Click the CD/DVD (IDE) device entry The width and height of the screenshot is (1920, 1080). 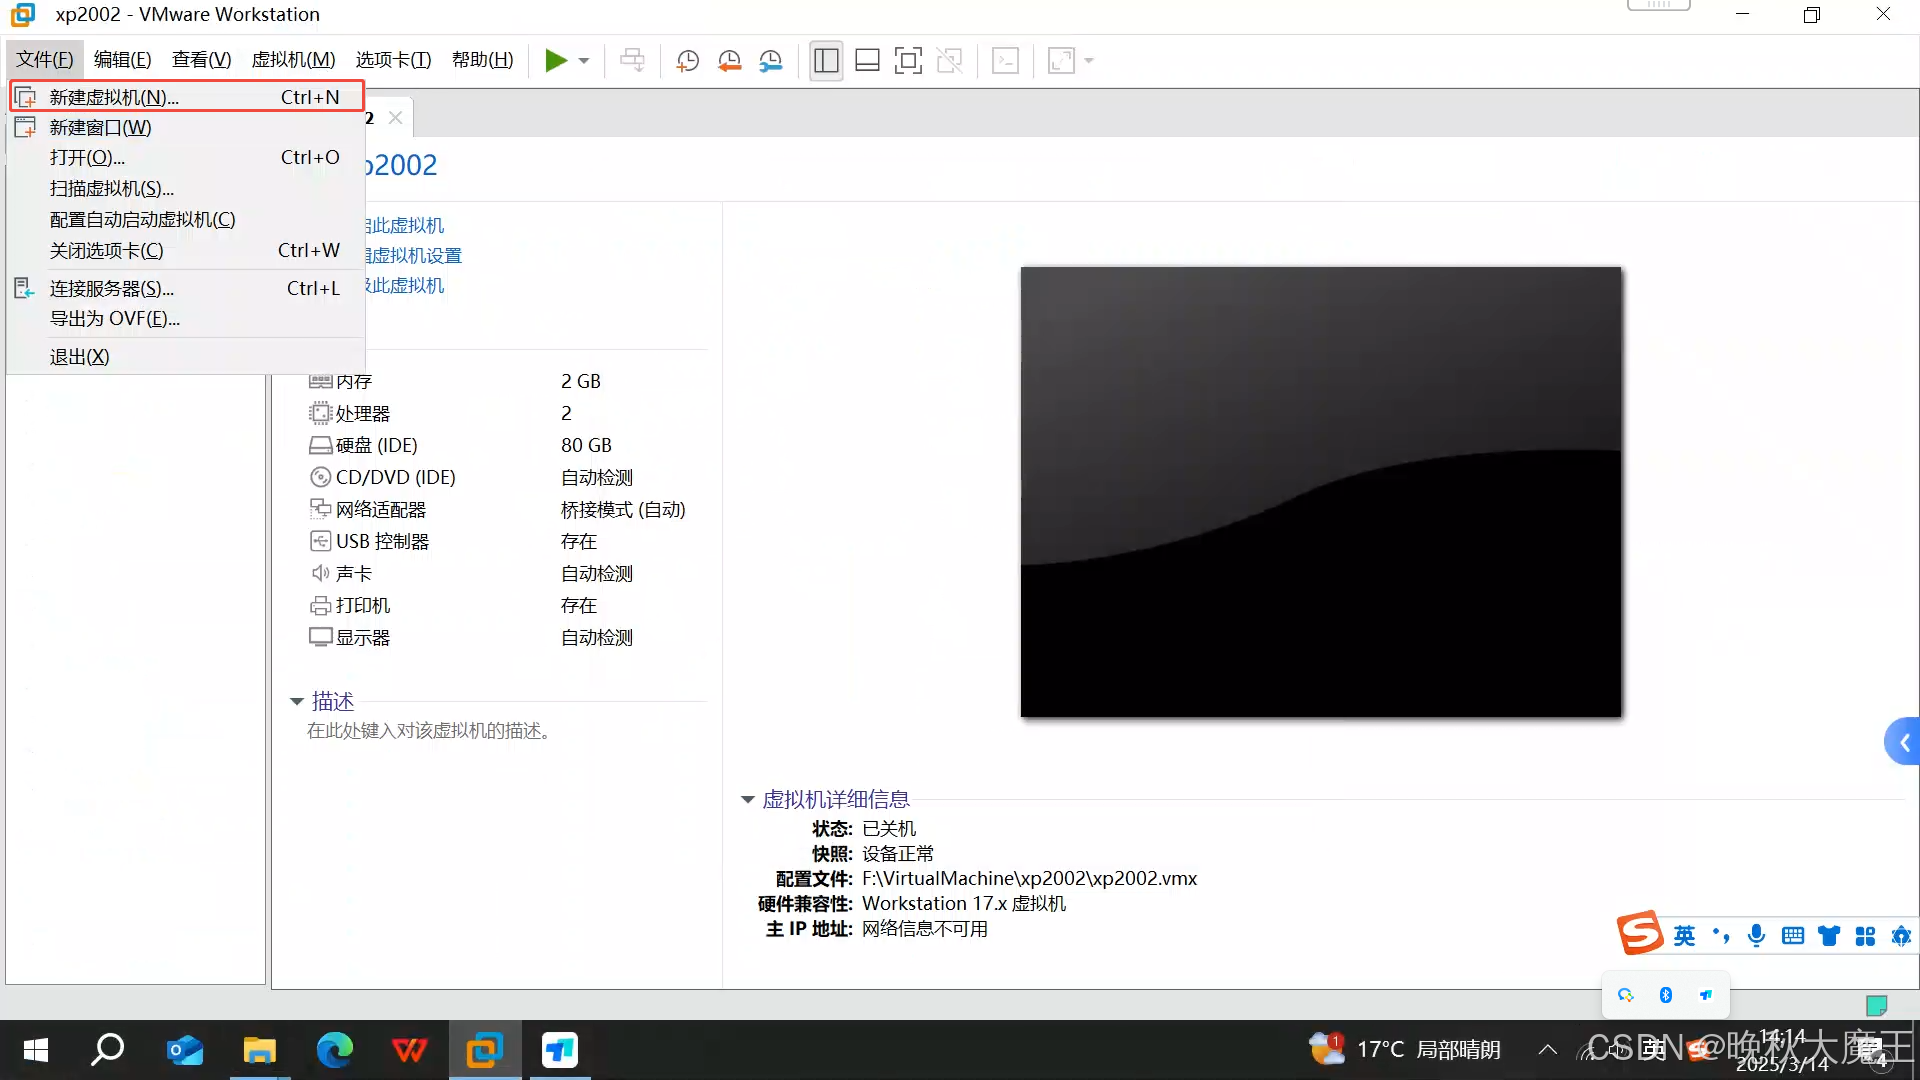tap(395, 478)
